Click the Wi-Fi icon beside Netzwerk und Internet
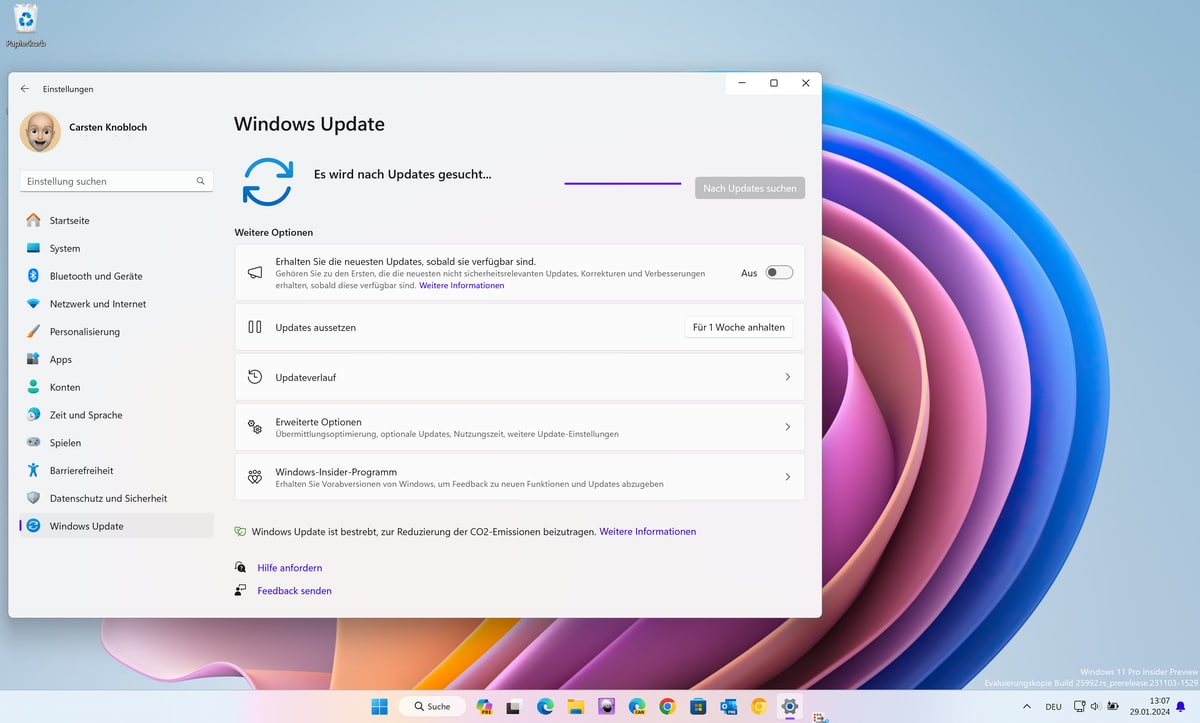1200x723 pixels. click(x=33, y=304)
